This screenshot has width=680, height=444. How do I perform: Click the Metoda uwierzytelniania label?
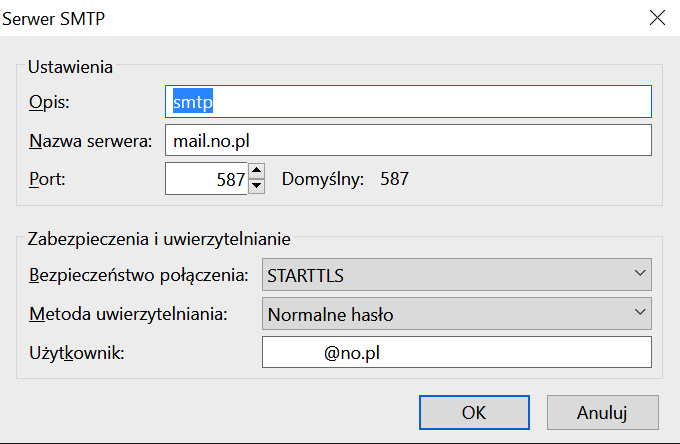(x=128, y=314)
